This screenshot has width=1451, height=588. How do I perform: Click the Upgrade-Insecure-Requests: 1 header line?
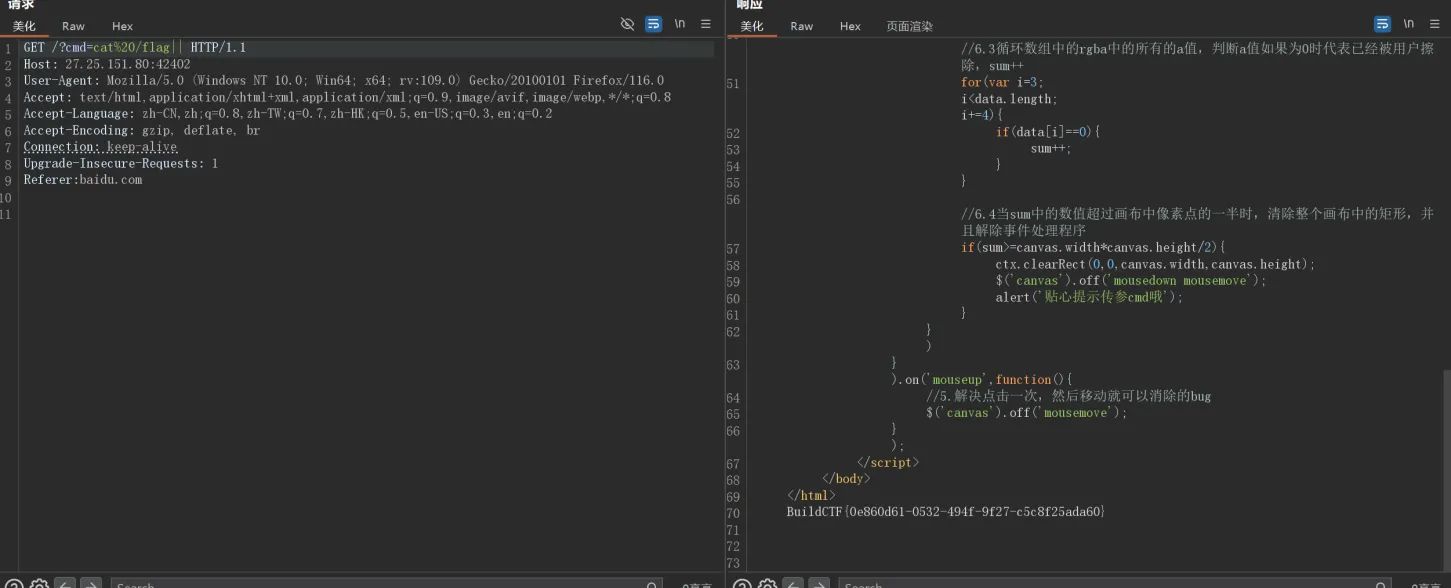(x=121, y=163)
